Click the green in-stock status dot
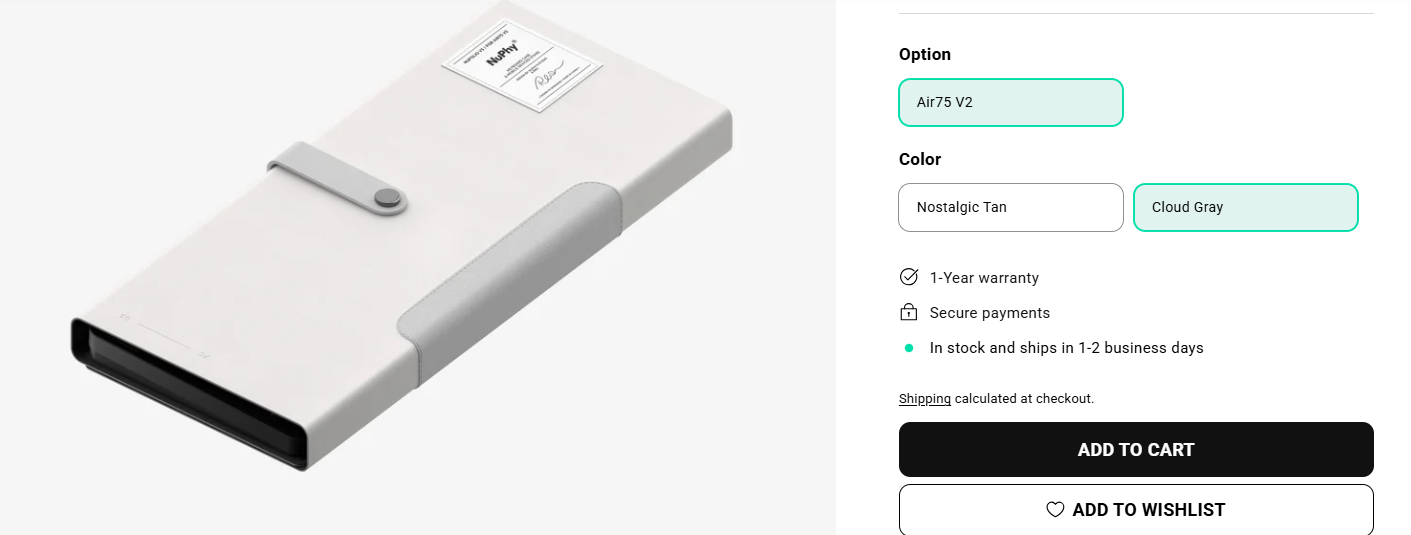Viewport: 1411px width, 535px height. (x=909, y=348)
